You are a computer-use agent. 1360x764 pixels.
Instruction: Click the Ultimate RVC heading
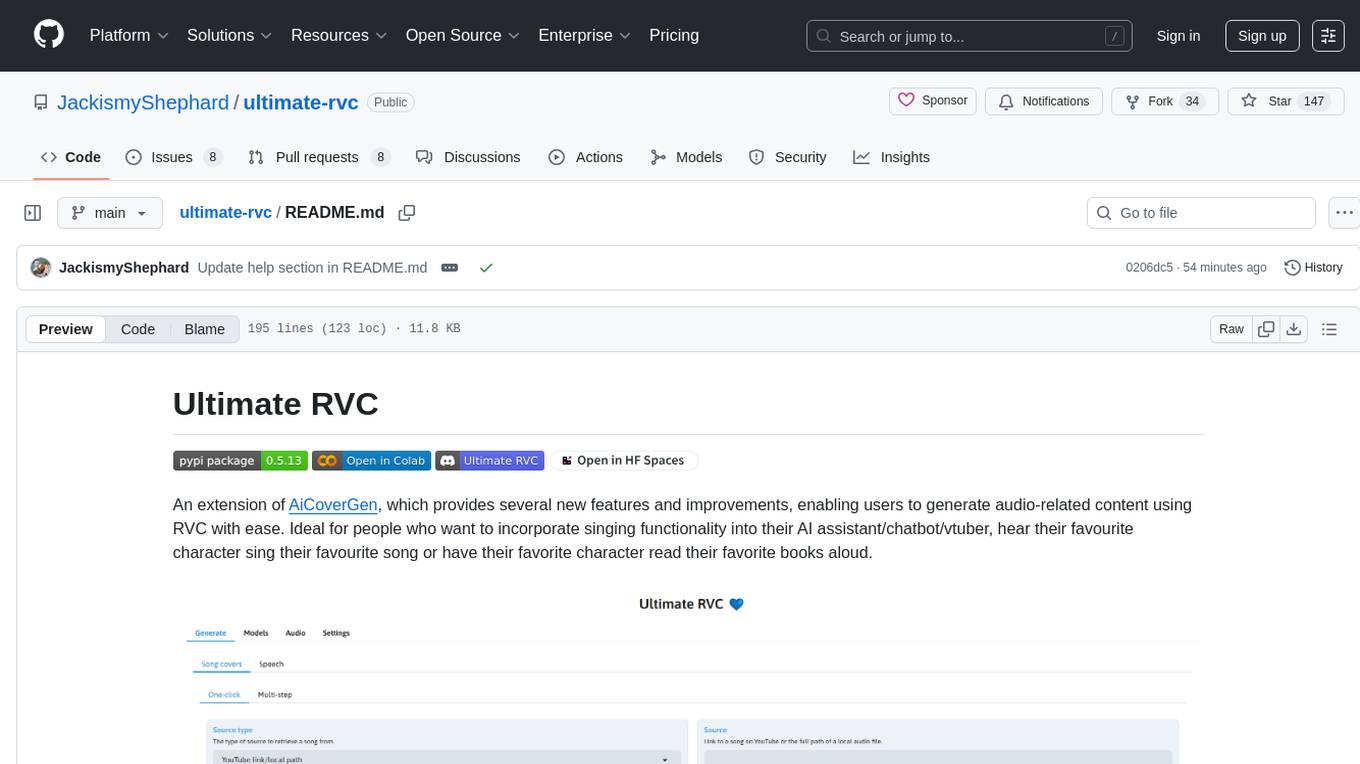click(x=276, y=404)
